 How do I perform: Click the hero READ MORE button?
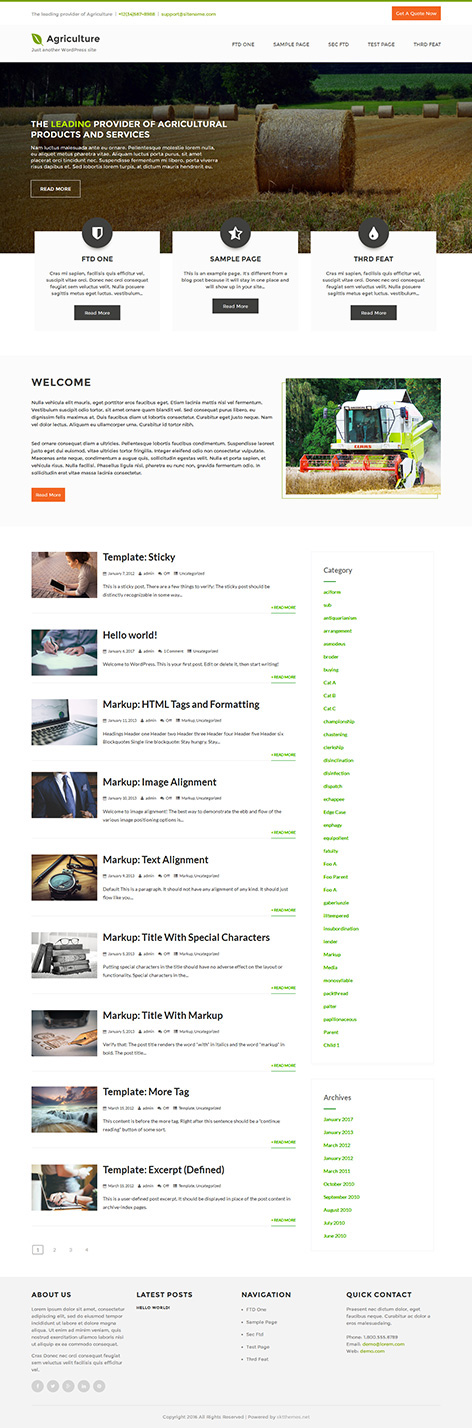[x=56, y=188]
